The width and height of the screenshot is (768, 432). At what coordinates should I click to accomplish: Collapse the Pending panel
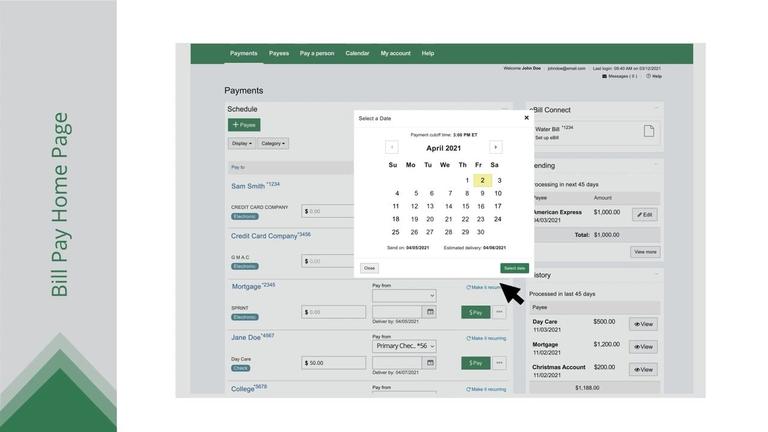pyautogui.click(x=657, y=165)
